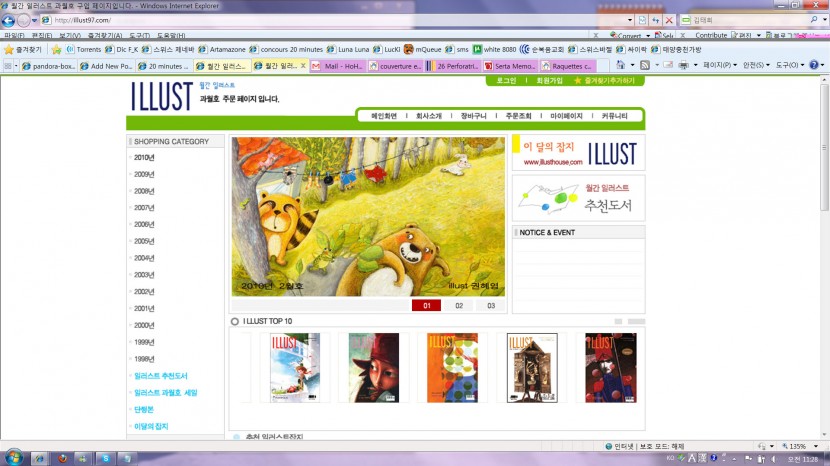Expand the address bar history dropdown
The height and width of the screenshot is (466, 830).
(630, 20)
